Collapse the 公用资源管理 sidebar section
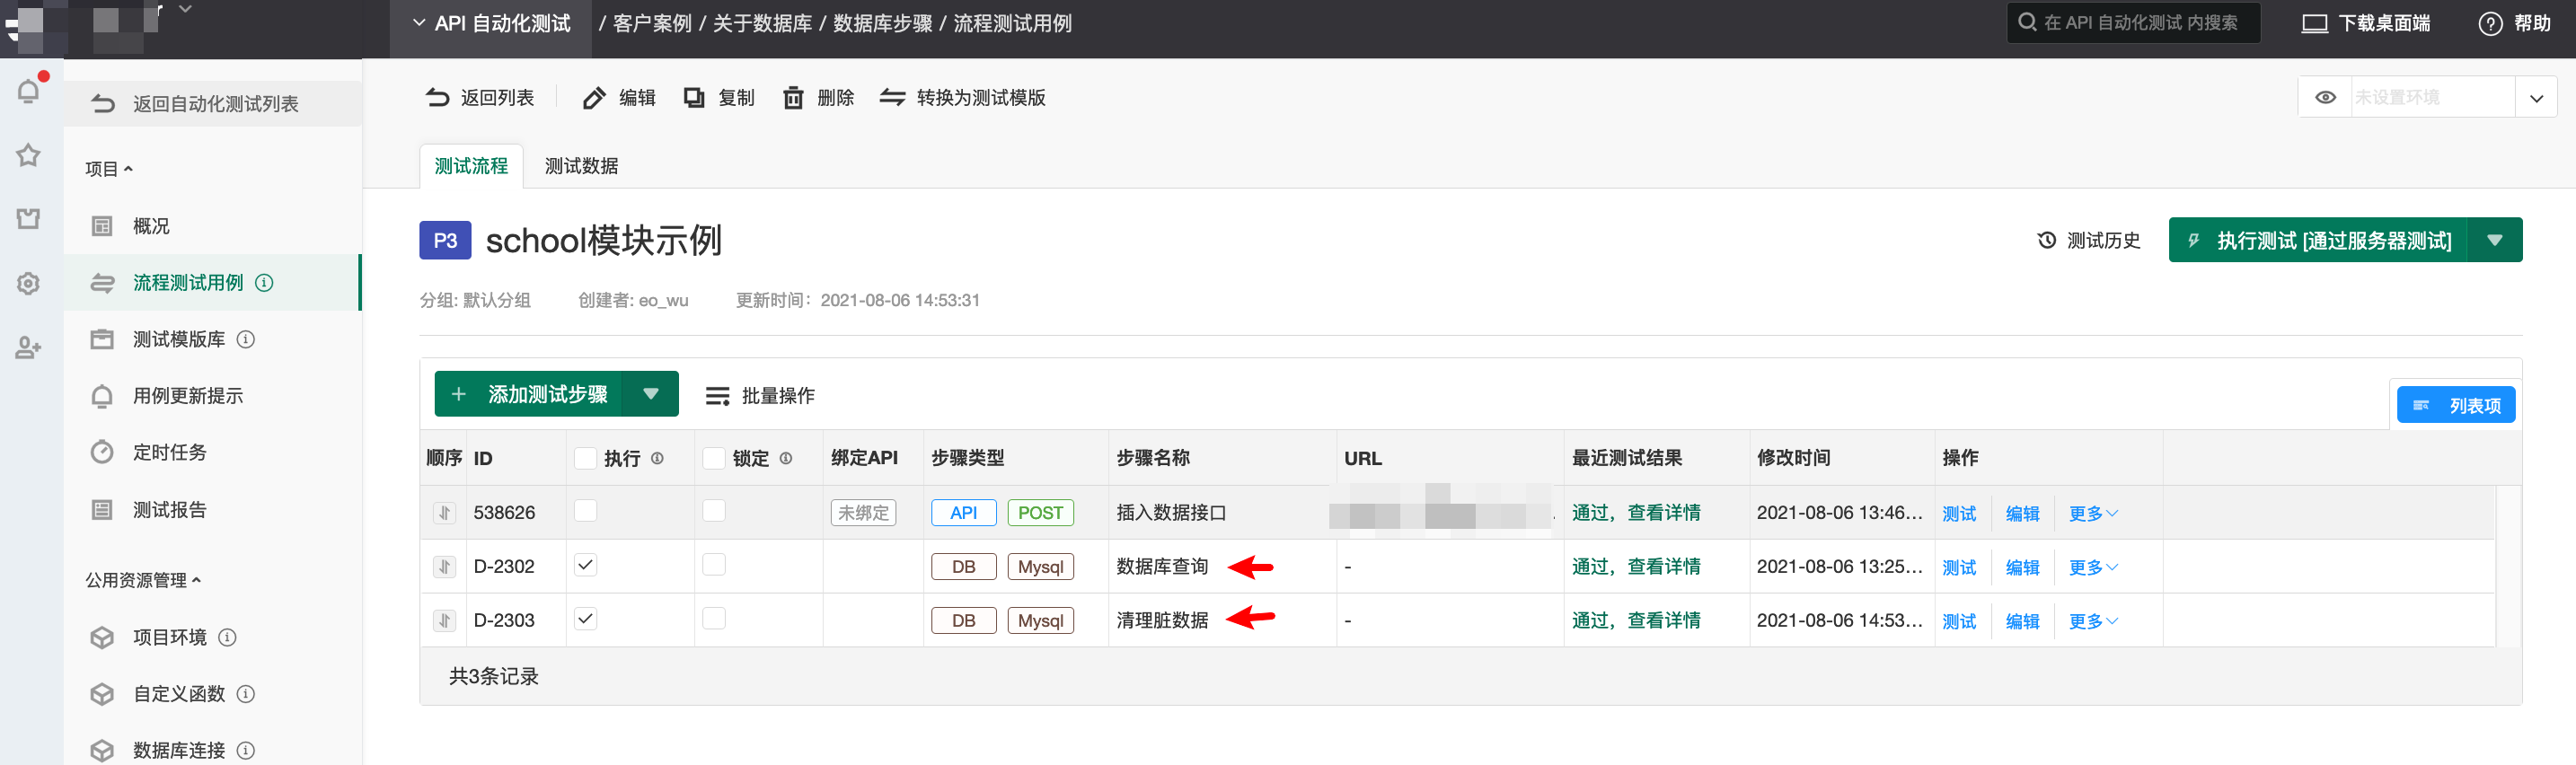 point(143,580)
